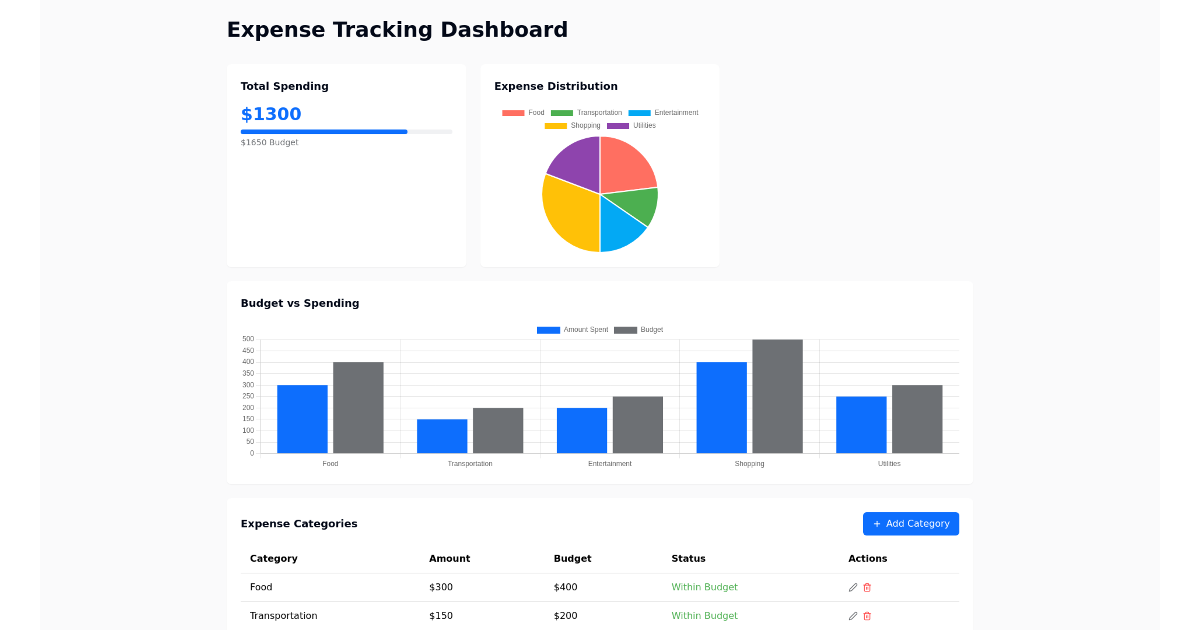The height and width of the screenshot is (630, 1200).
Task: Delete the Food category with trash icon
Action: point(865,587)
